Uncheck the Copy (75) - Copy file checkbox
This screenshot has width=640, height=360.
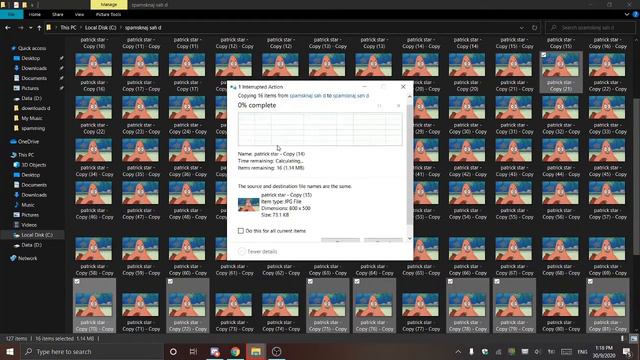click(310, 282)
